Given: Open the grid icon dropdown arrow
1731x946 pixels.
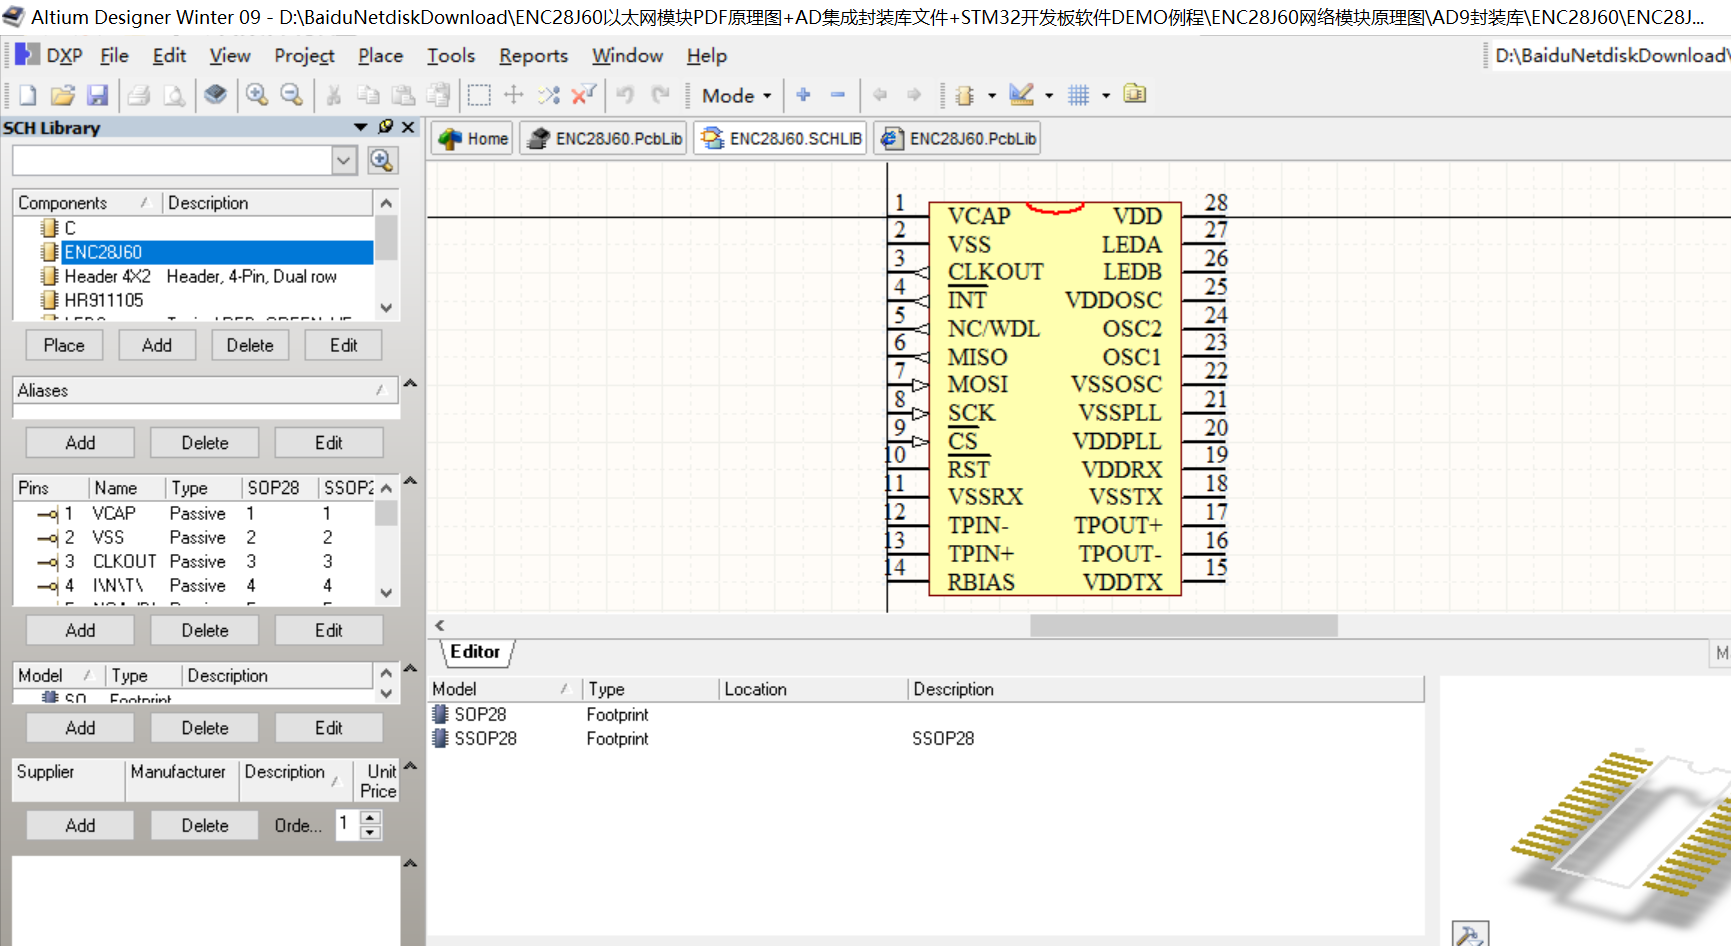Looking at the screenshot, I should click(x=1106, y=96).
